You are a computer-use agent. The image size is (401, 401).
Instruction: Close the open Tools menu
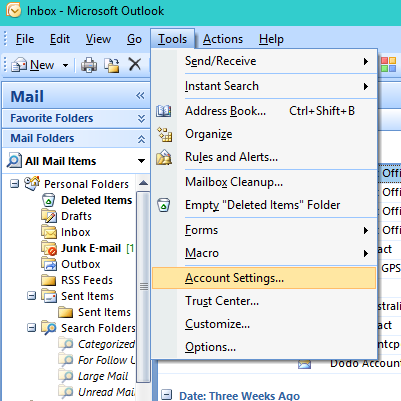pyautogui.click(x=172, y=39)
